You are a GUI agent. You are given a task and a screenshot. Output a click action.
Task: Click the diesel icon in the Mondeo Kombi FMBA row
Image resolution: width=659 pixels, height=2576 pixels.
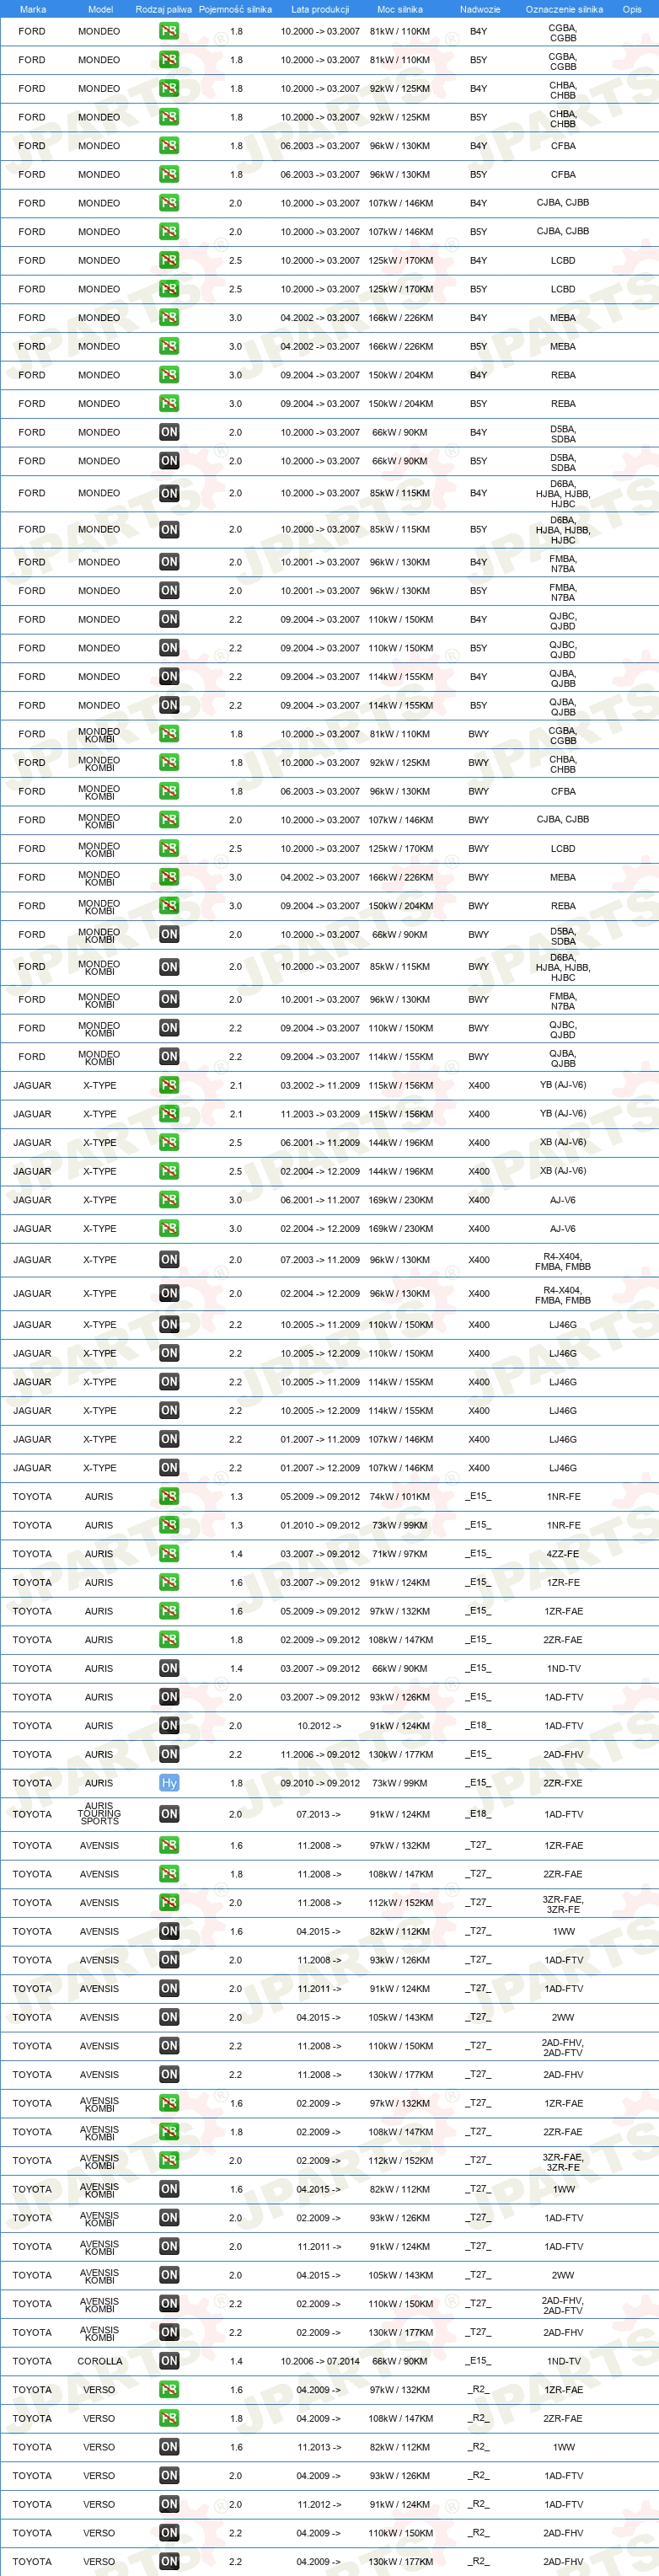click(x=169, y=999)
